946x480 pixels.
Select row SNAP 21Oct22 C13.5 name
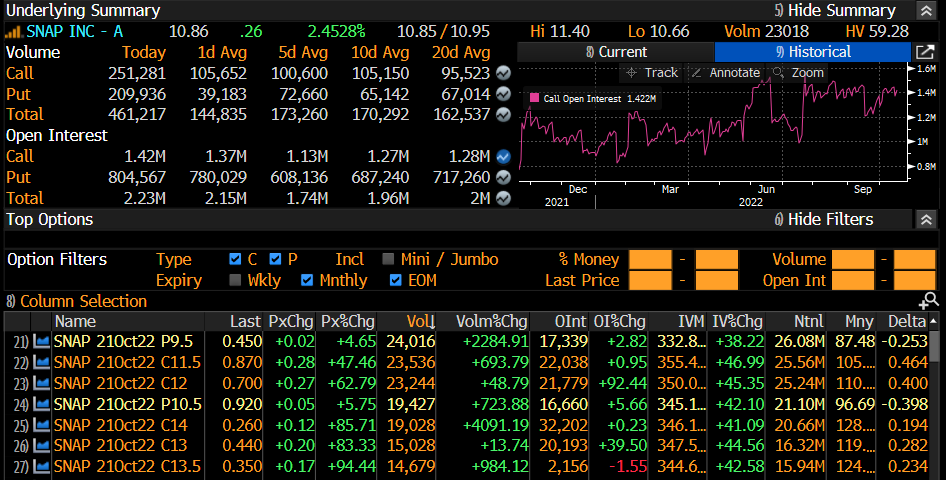tap(128, 467)
